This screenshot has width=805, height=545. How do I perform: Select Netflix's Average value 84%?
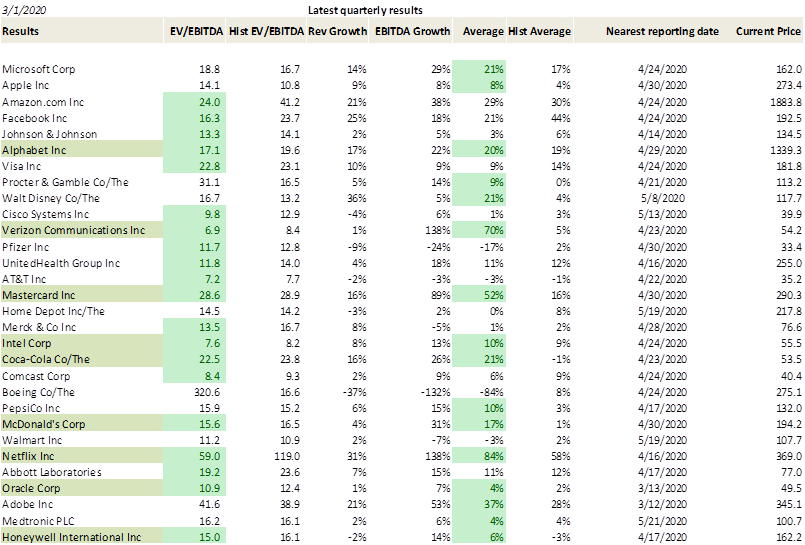[x=480, y=456]
